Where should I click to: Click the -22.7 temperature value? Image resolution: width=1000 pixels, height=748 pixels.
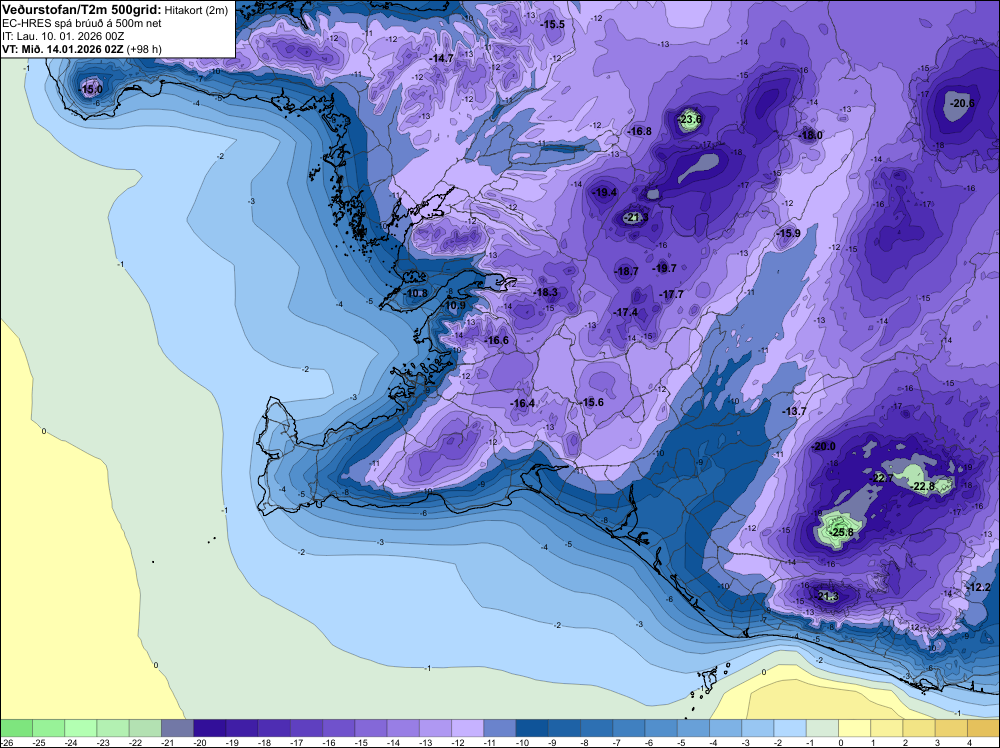882,478
